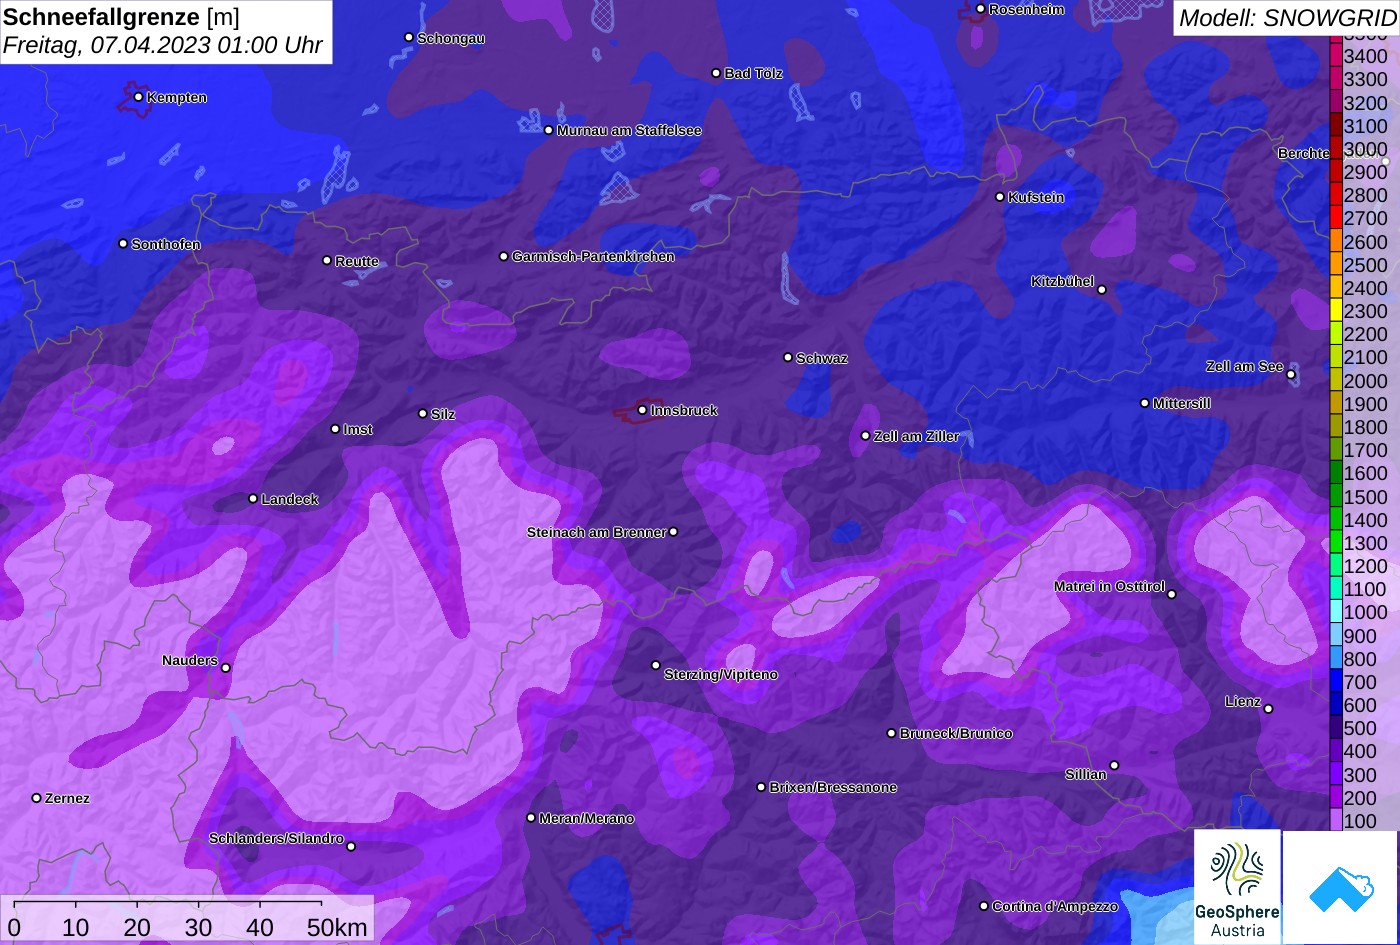Click the Kufstein location dot
The width and height of the screenshot is (1400, 945).
[999, 197]
